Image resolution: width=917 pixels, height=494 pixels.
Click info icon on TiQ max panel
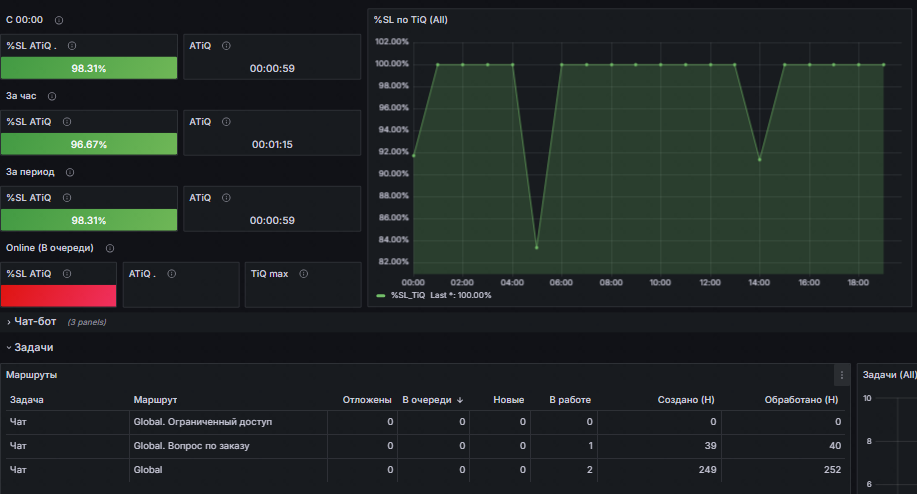pyautogui.click(x=304, y=274)
